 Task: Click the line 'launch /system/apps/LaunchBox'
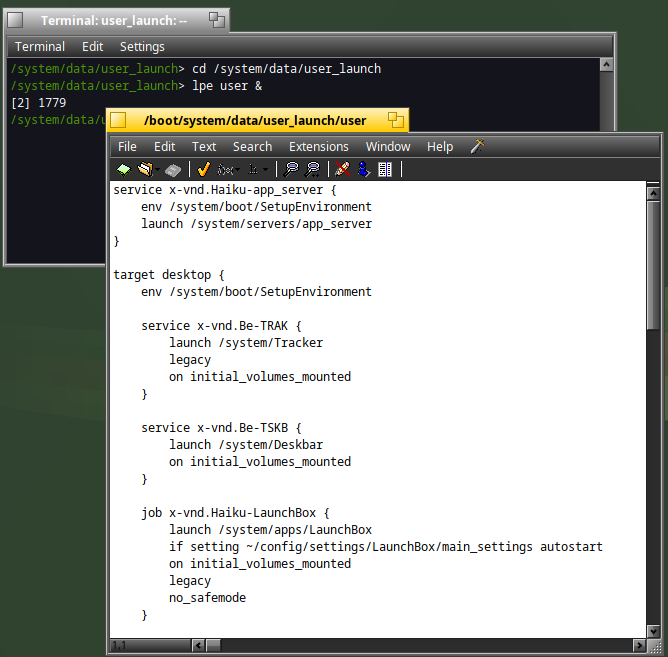coord(271,530)
